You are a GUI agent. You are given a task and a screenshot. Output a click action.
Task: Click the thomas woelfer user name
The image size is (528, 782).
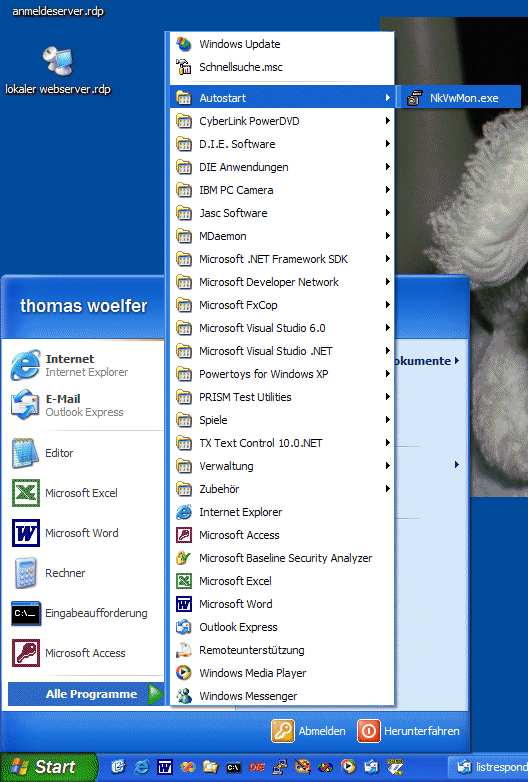coord(84,306)
